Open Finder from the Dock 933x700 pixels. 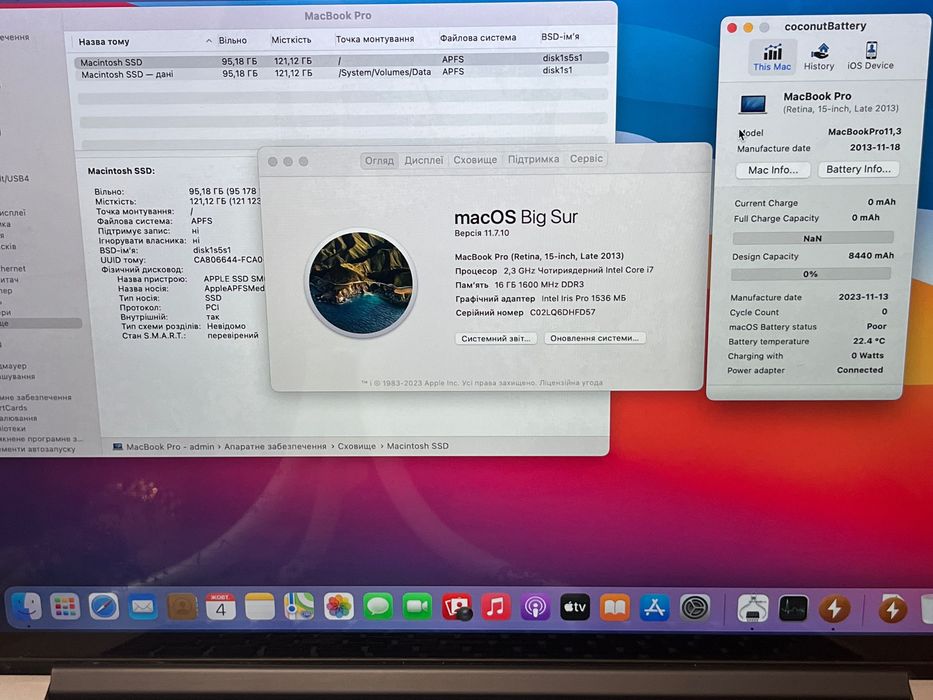click(x=26, y=607)
